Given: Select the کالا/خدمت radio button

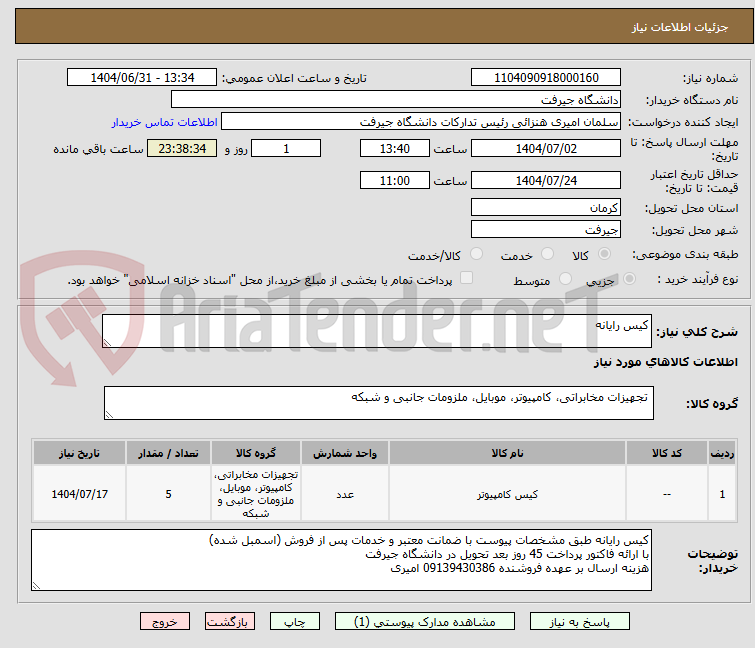Looking at the screenshot, I should [476, 254].
